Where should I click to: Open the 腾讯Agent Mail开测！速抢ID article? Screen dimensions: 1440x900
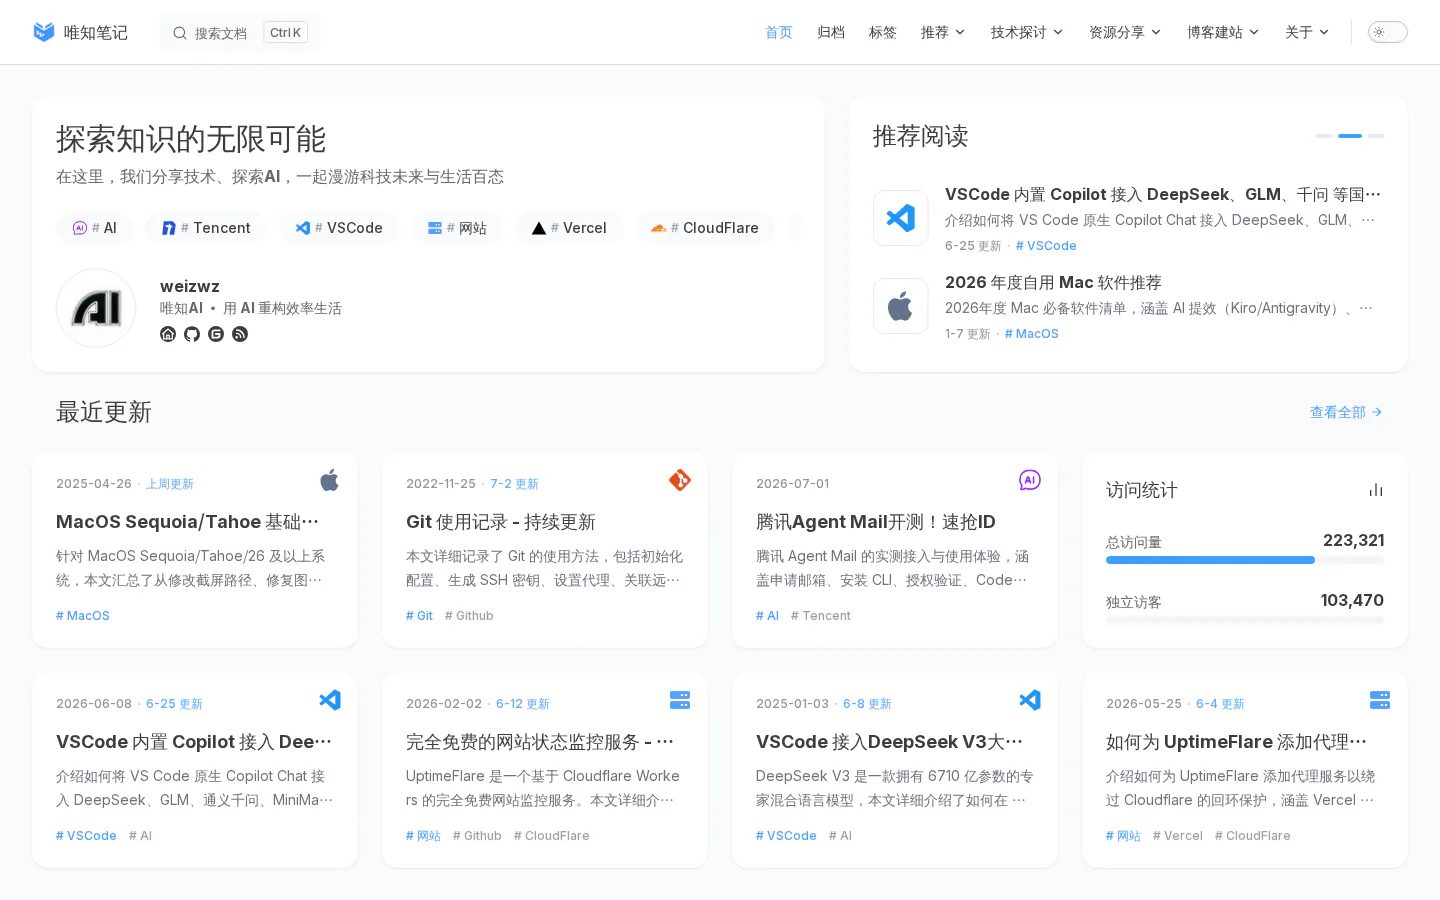point(876,522)
